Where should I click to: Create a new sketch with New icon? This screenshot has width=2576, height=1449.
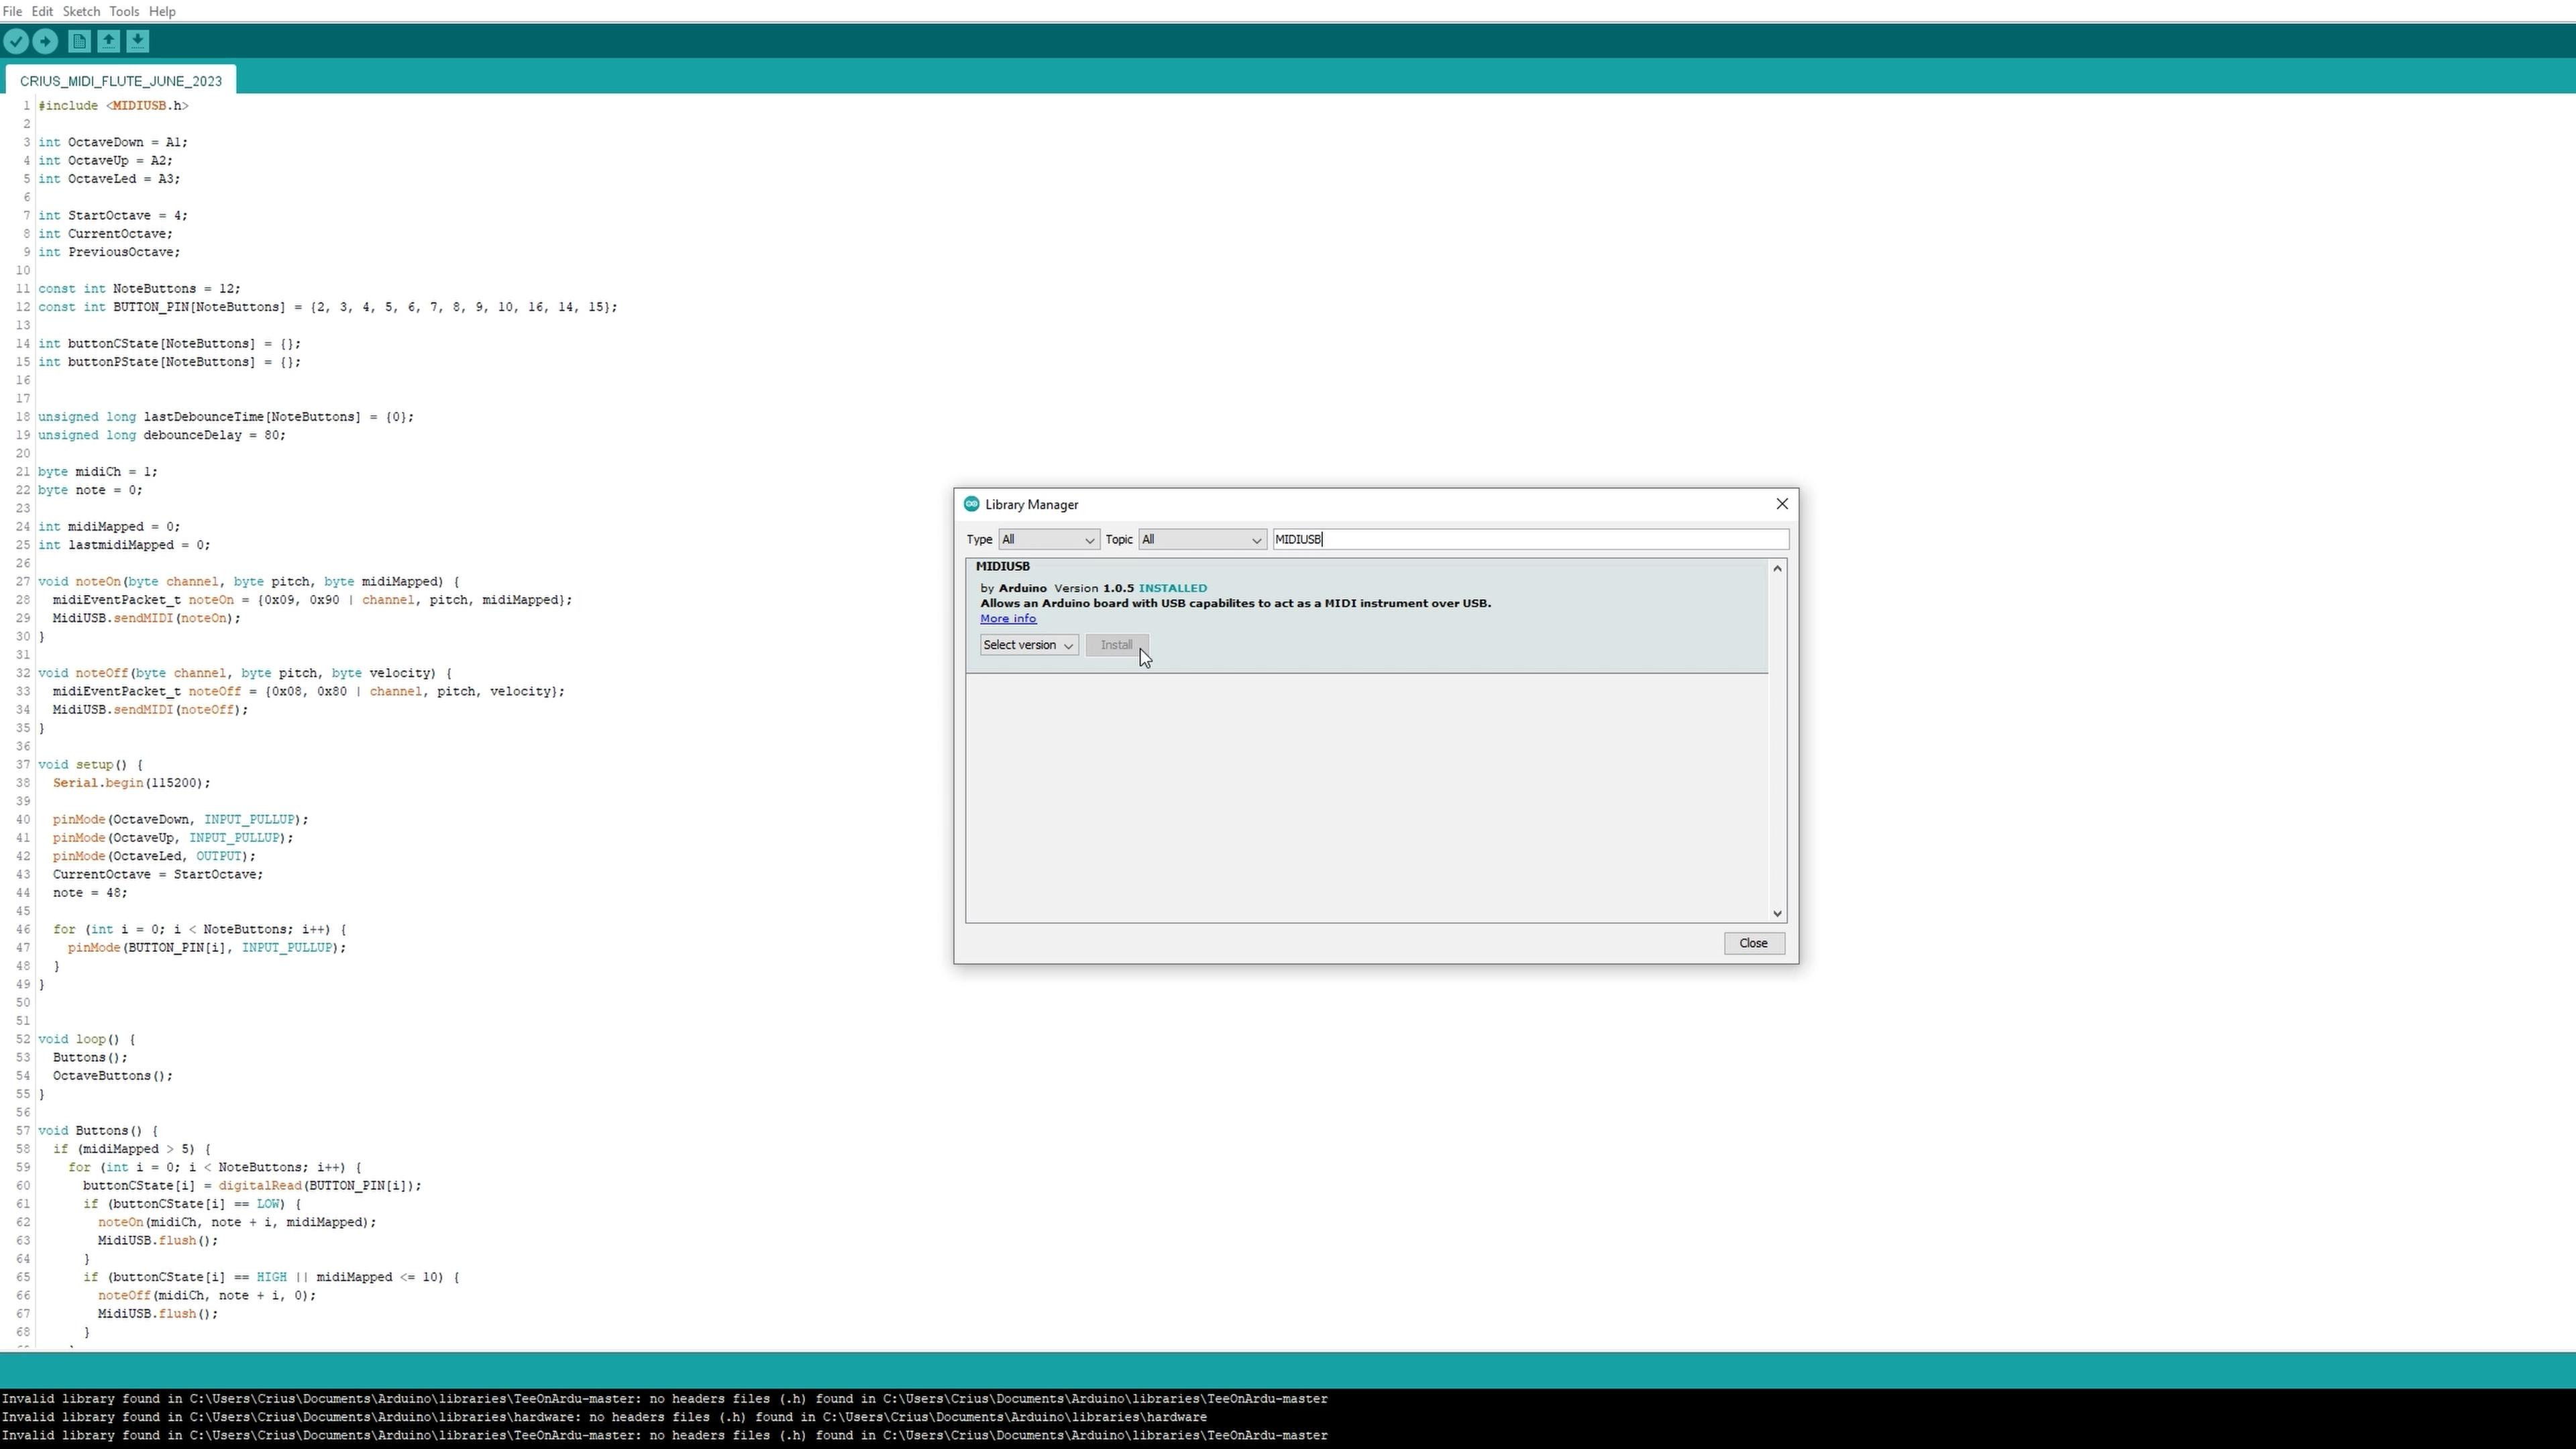tap(79, 41)
